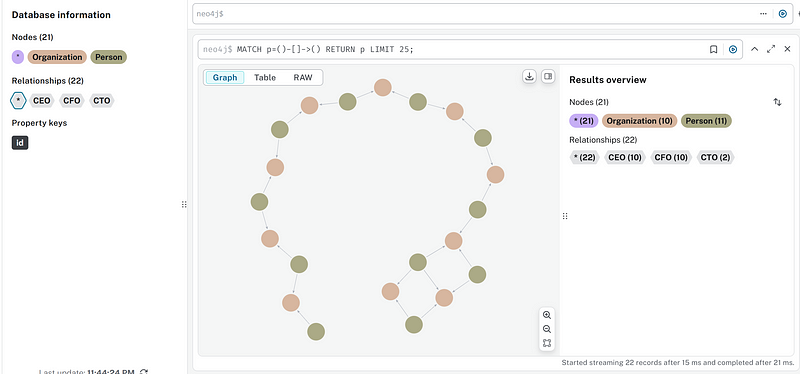Click the Database information heading
This screenshot has height=374, width=800.
click(61, 15)
